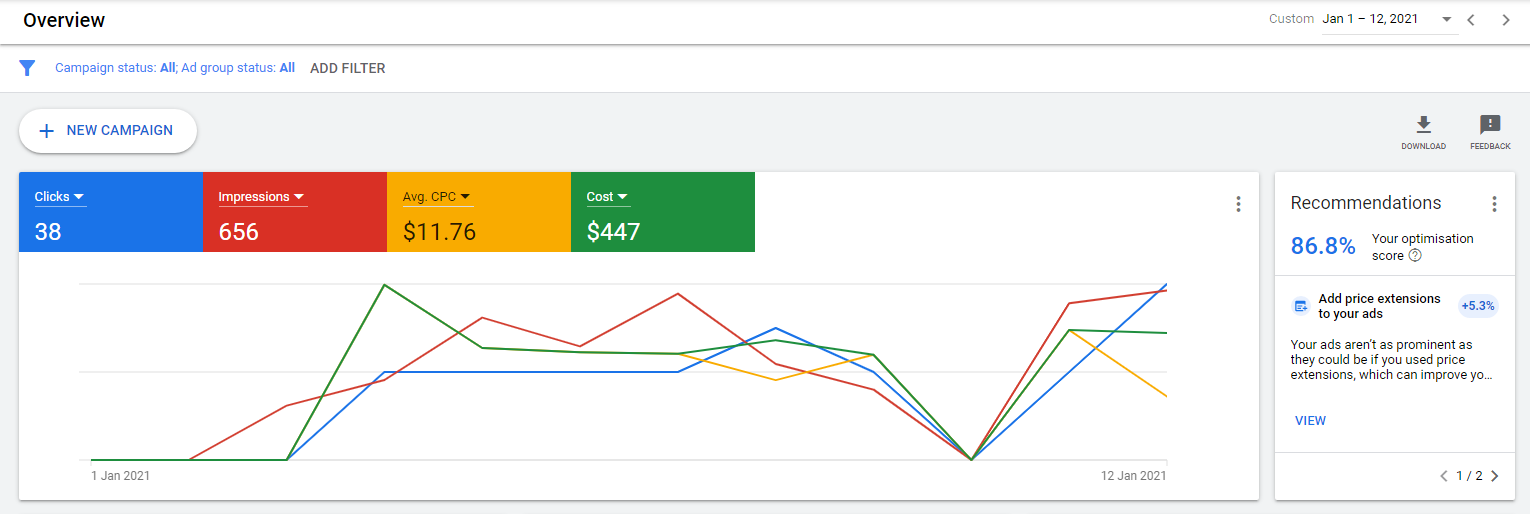1530x514 pixels.
Task: Show next recommendation page
Action: coord(1495,476)
